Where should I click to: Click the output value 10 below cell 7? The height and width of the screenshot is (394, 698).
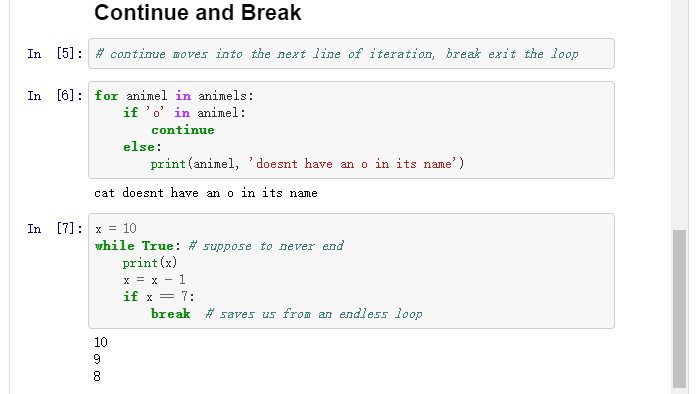pyautogui.click(x=101, y=342)
